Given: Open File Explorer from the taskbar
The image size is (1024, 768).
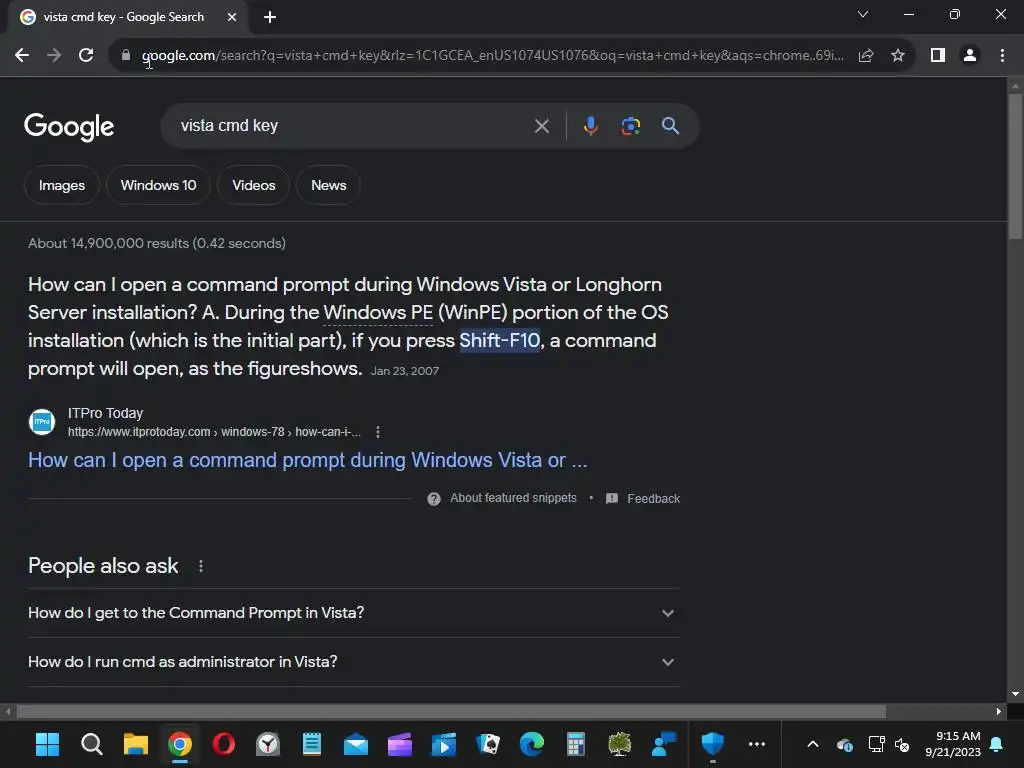Looking at the screenshot, I should [136, 744].
